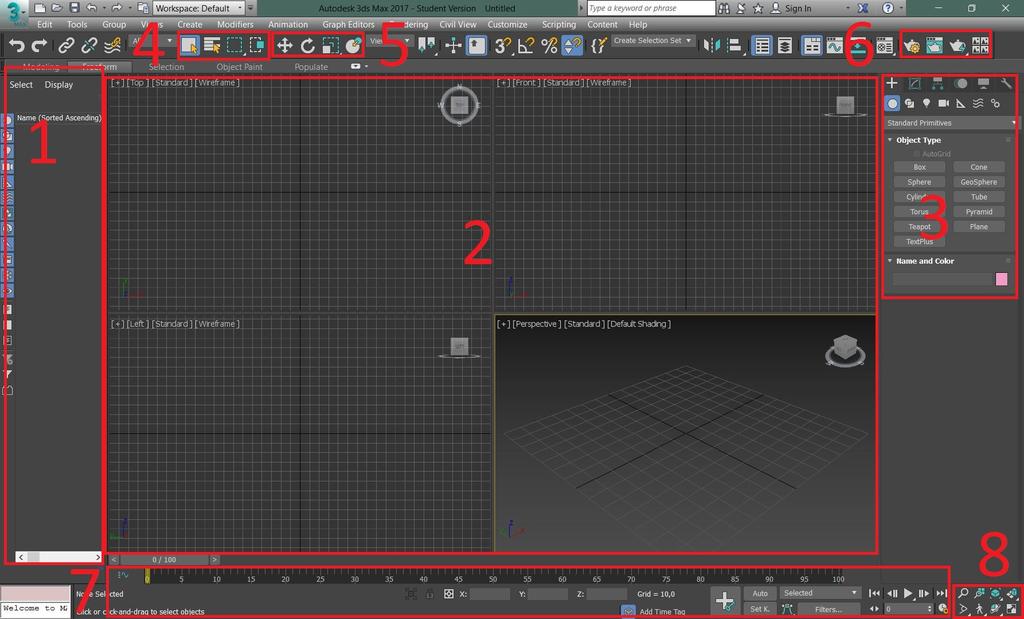Select the Shapes category icon
The image size is (1024, 619).
pyautogui.click(x=909, y=103)
